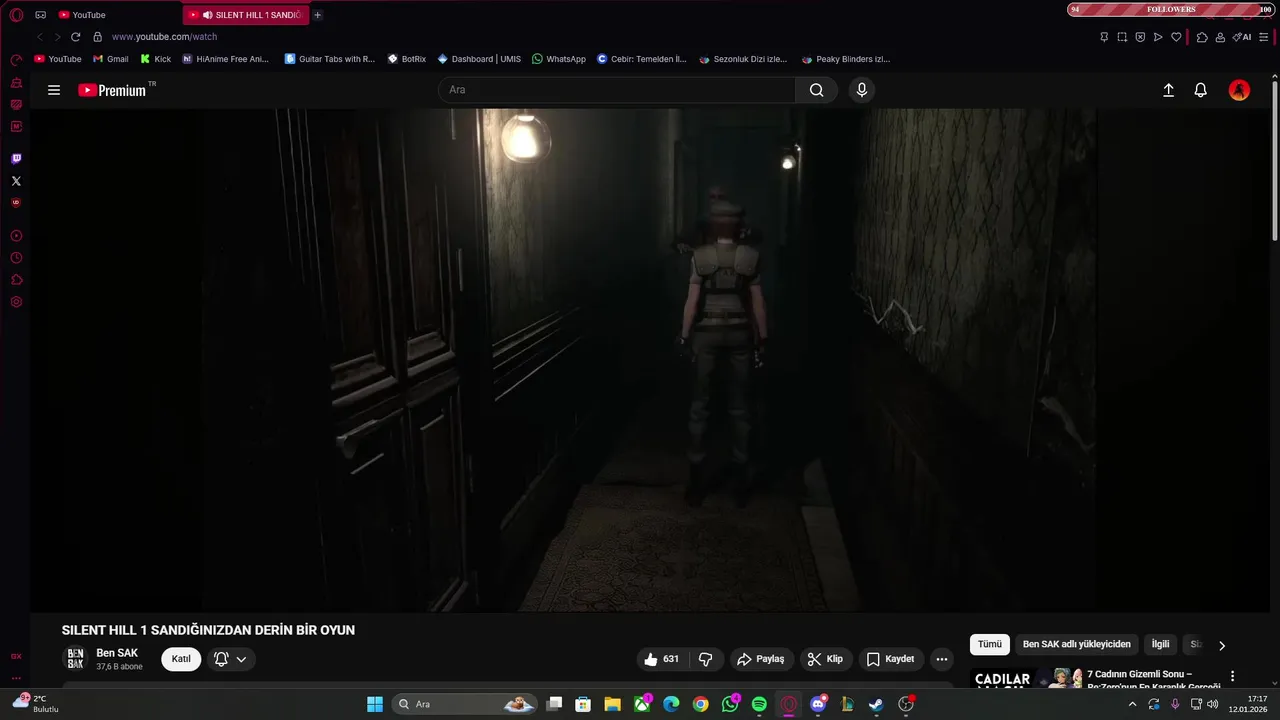Click the Opera pin icon in address bar
Screen dimensions: 1280x720
pyautogui.click(x=1104, y=37)
